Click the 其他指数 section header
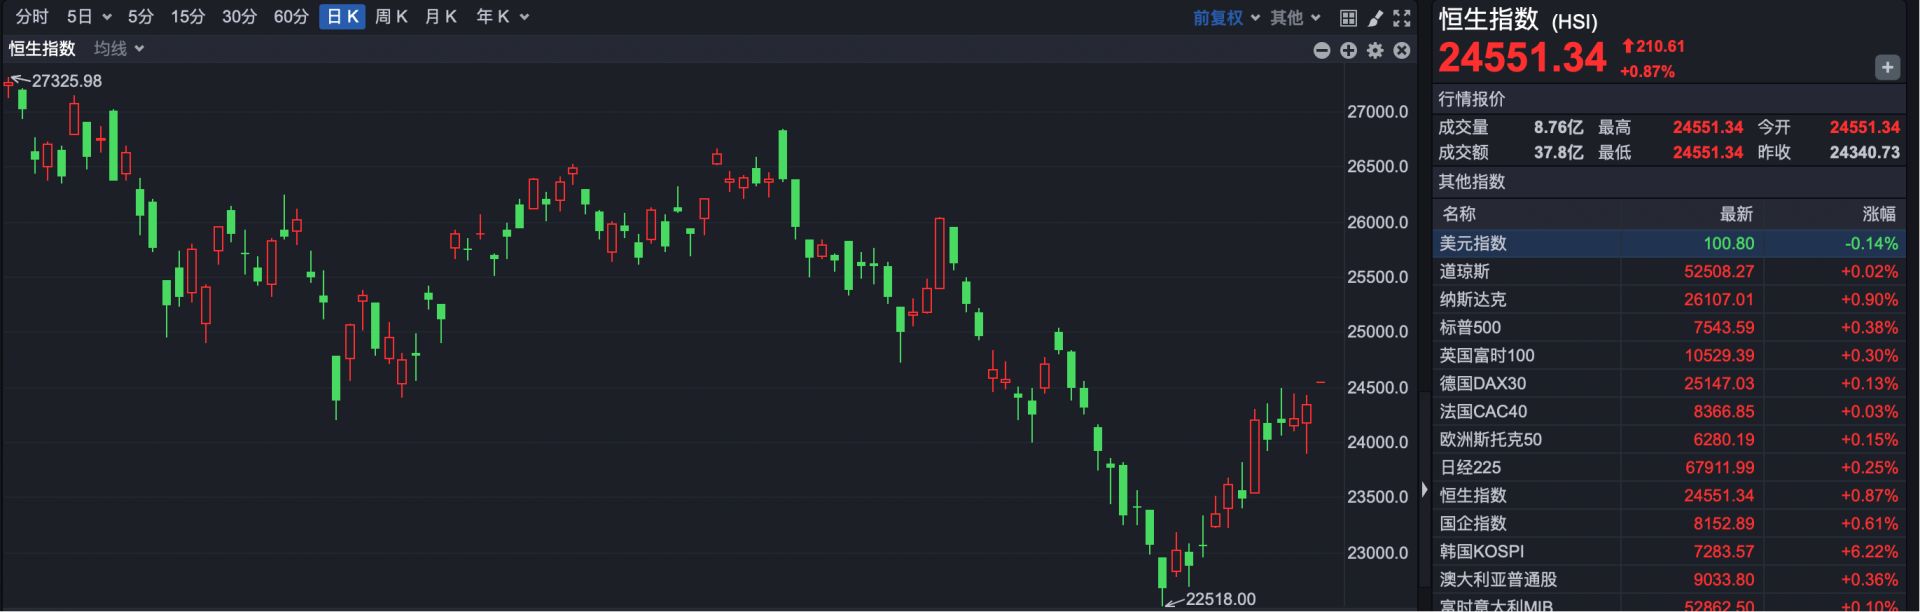The width and height of the screenshot is (1920, 612). click(1471, 182)
